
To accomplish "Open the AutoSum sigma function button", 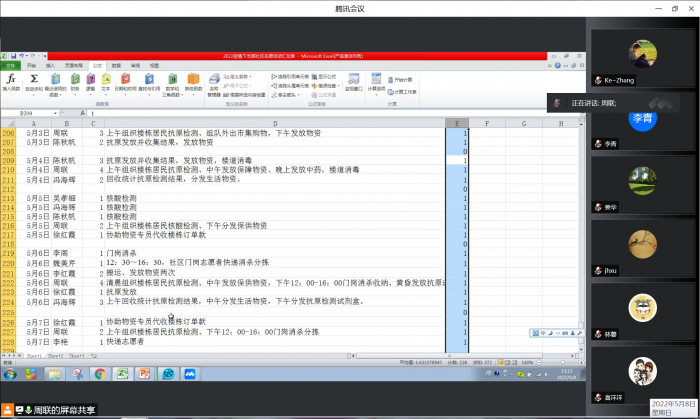I will pyautogui.click(x=33, y=84).
